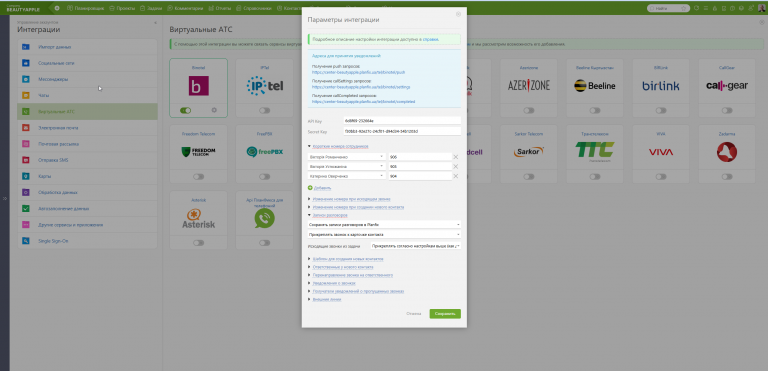768x371 pixels.
Task: Click the Secret Key input field
Action: coord(402,131)
